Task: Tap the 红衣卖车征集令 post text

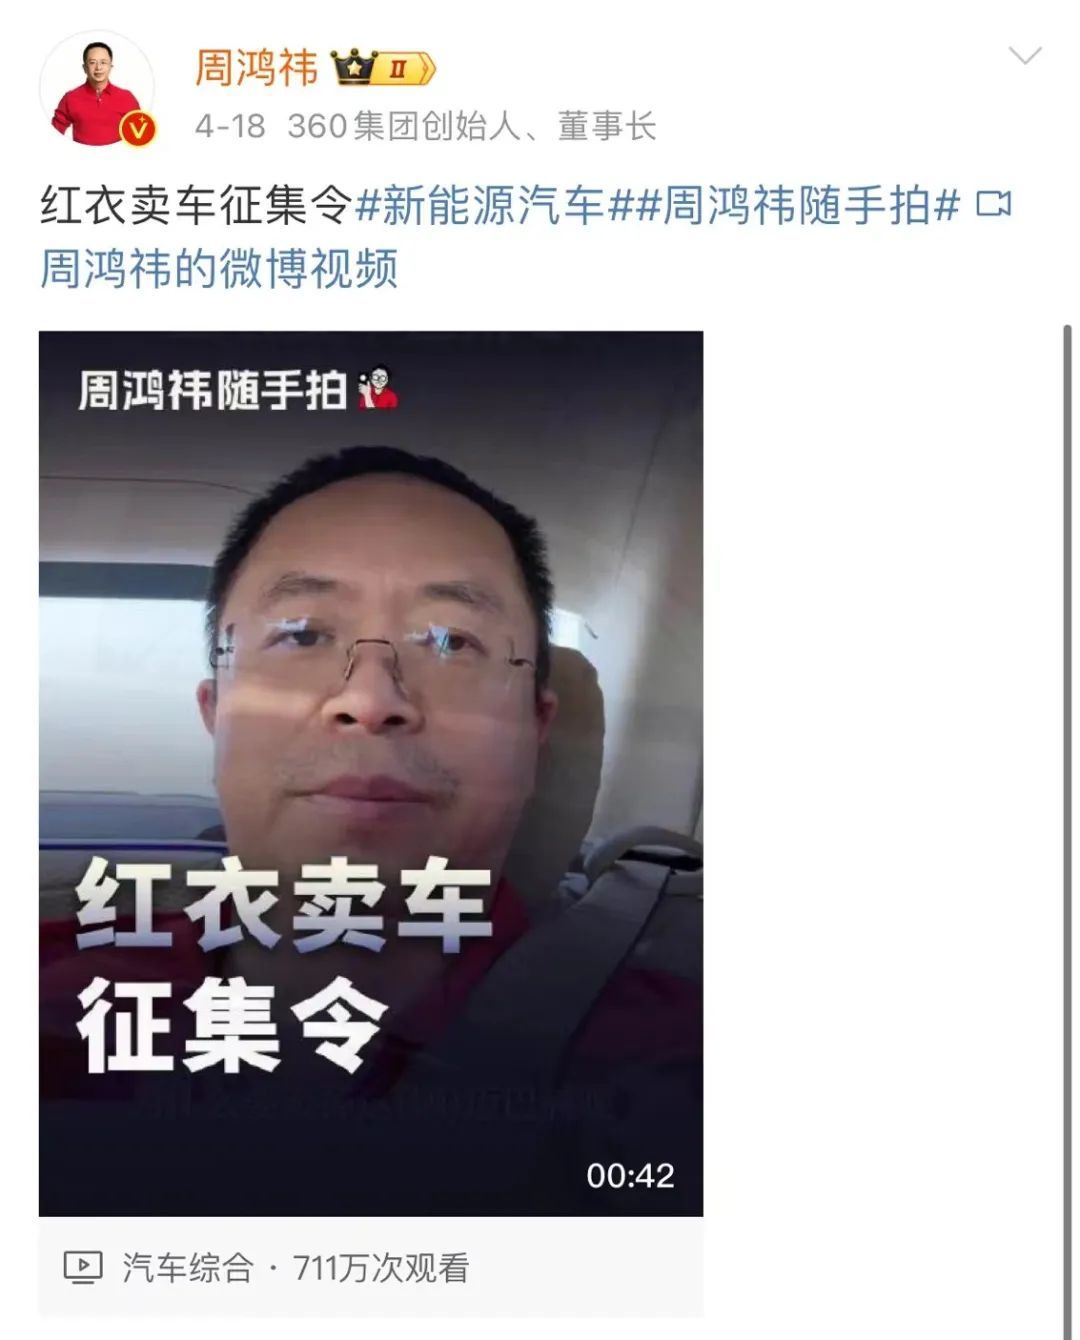Action: click(196, 205)
